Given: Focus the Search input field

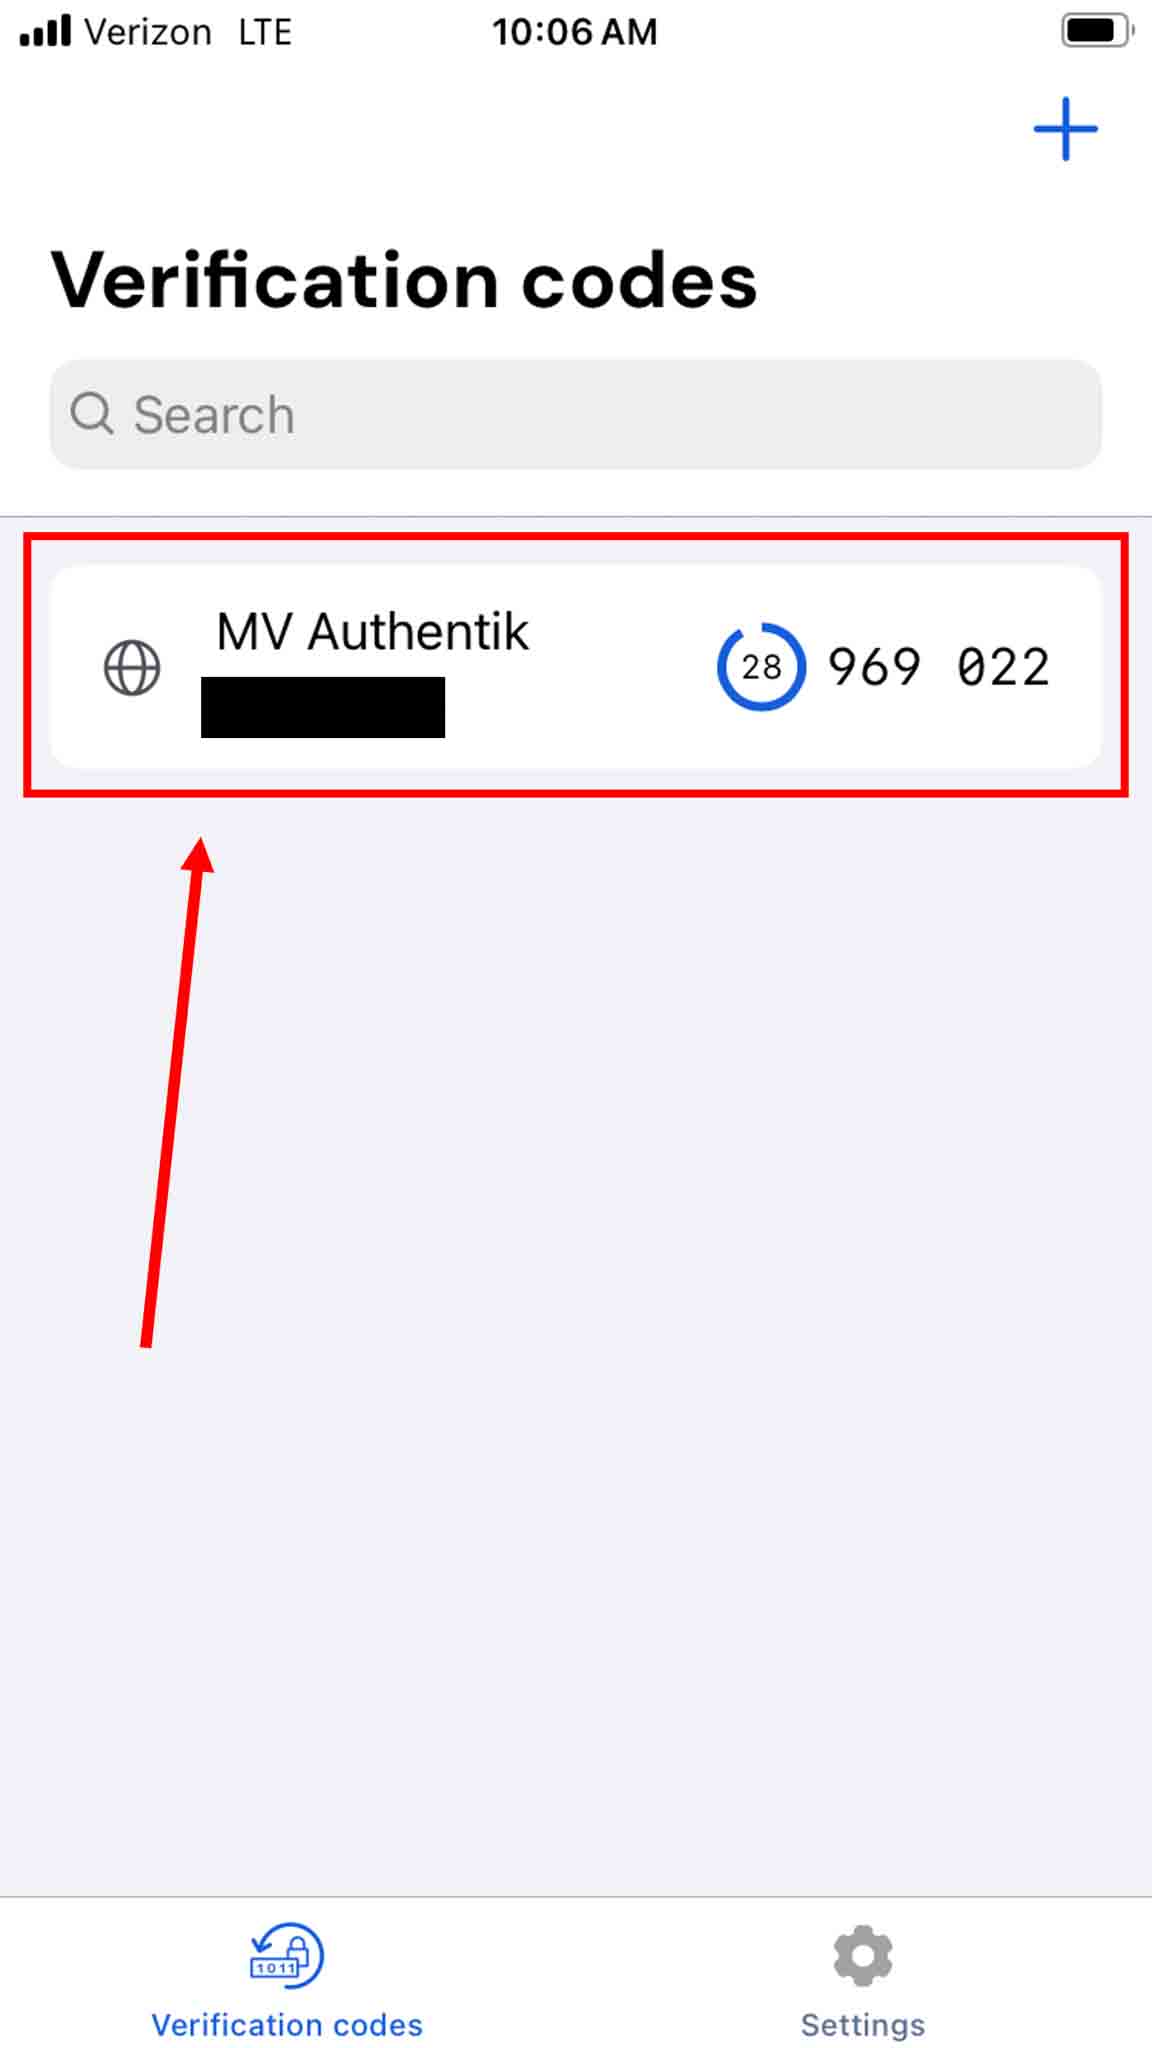Looking at the screenshot, I should (x=576, y=414).
